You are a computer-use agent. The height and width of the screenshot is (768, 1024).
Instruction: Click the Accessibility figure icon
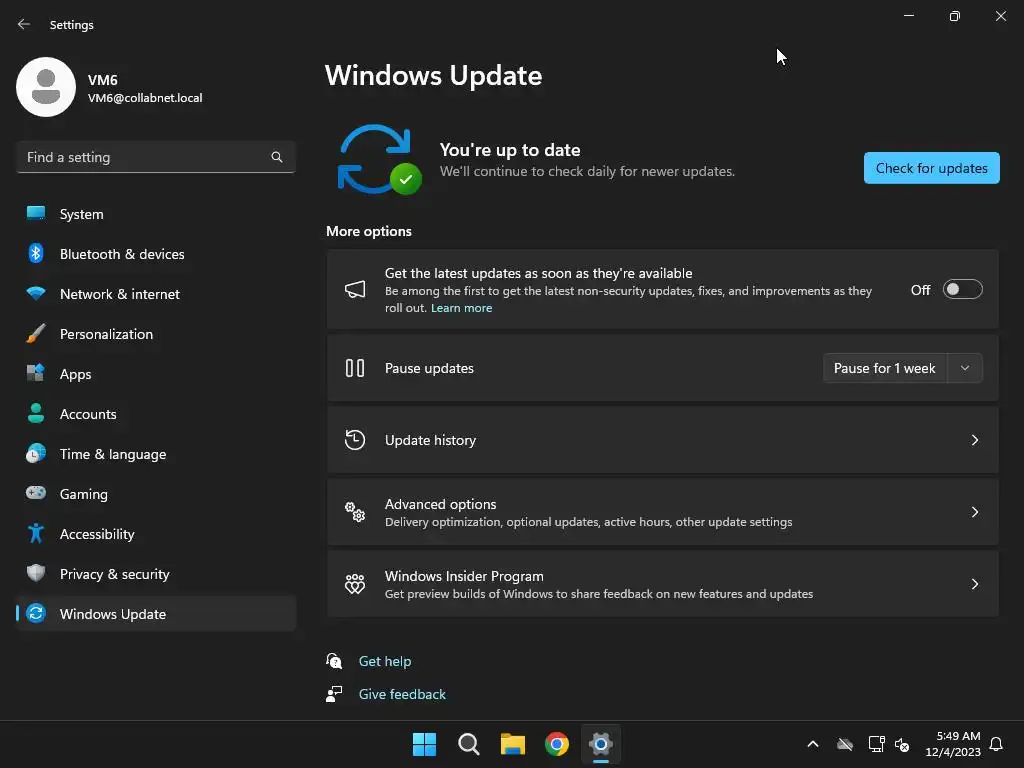point(36,534)
